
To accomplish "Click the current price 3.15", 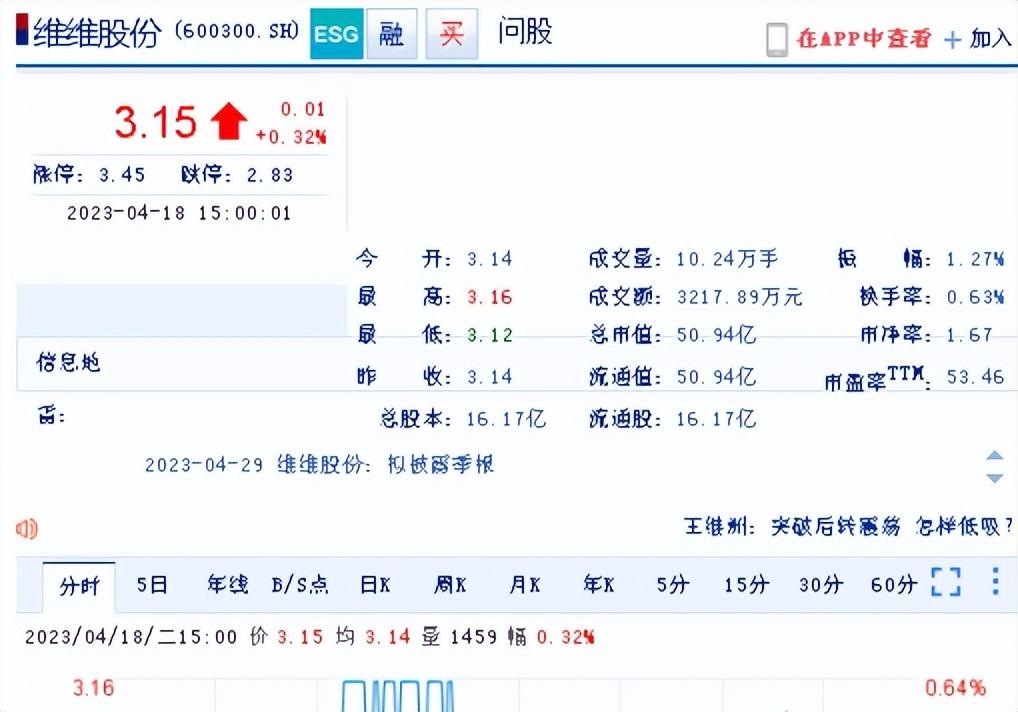I will click(156, 122).
